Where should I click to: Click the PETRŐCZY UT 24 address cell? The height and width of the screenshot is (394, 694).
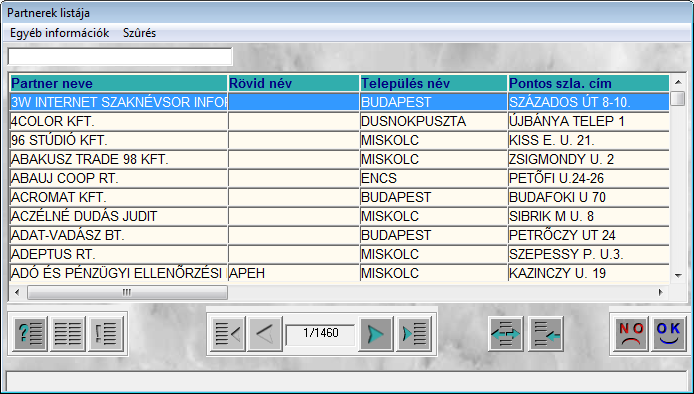tap(589, 236)
